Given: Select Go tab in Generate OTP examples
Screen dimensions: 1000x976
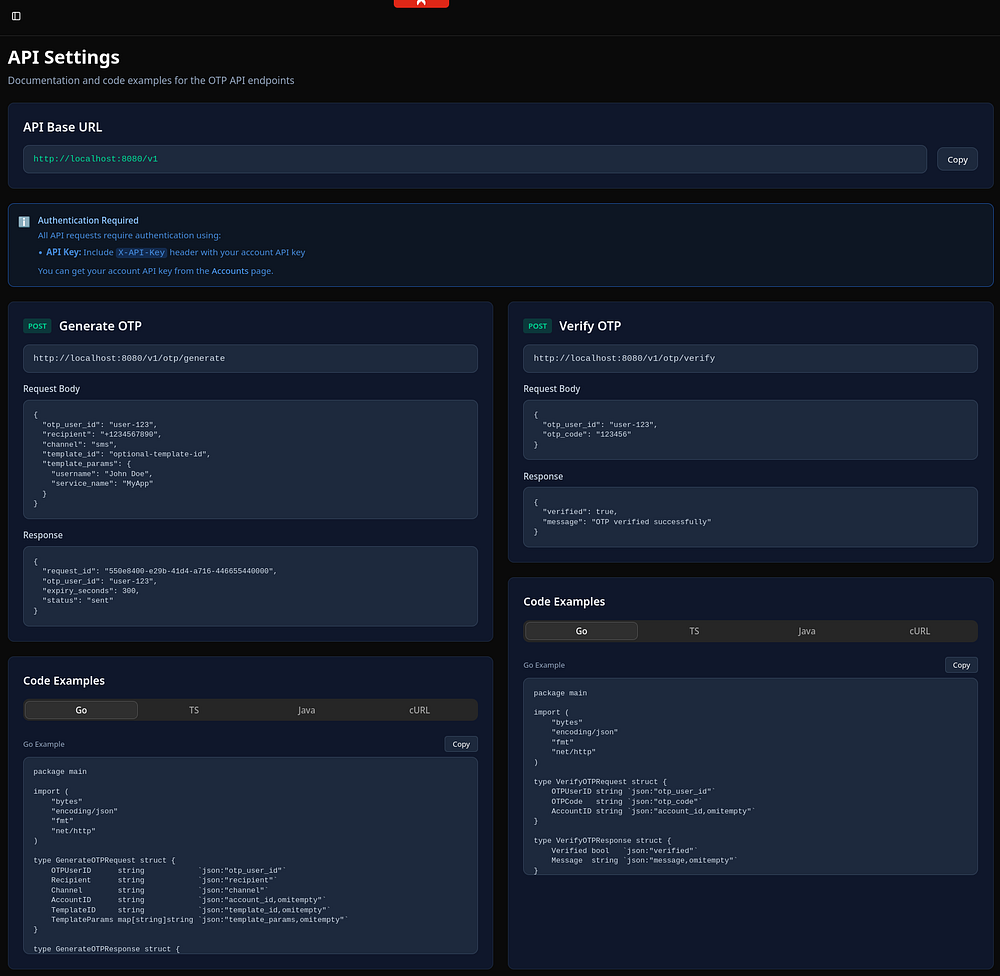Looking at the screenshot, I should pos(81,710).
